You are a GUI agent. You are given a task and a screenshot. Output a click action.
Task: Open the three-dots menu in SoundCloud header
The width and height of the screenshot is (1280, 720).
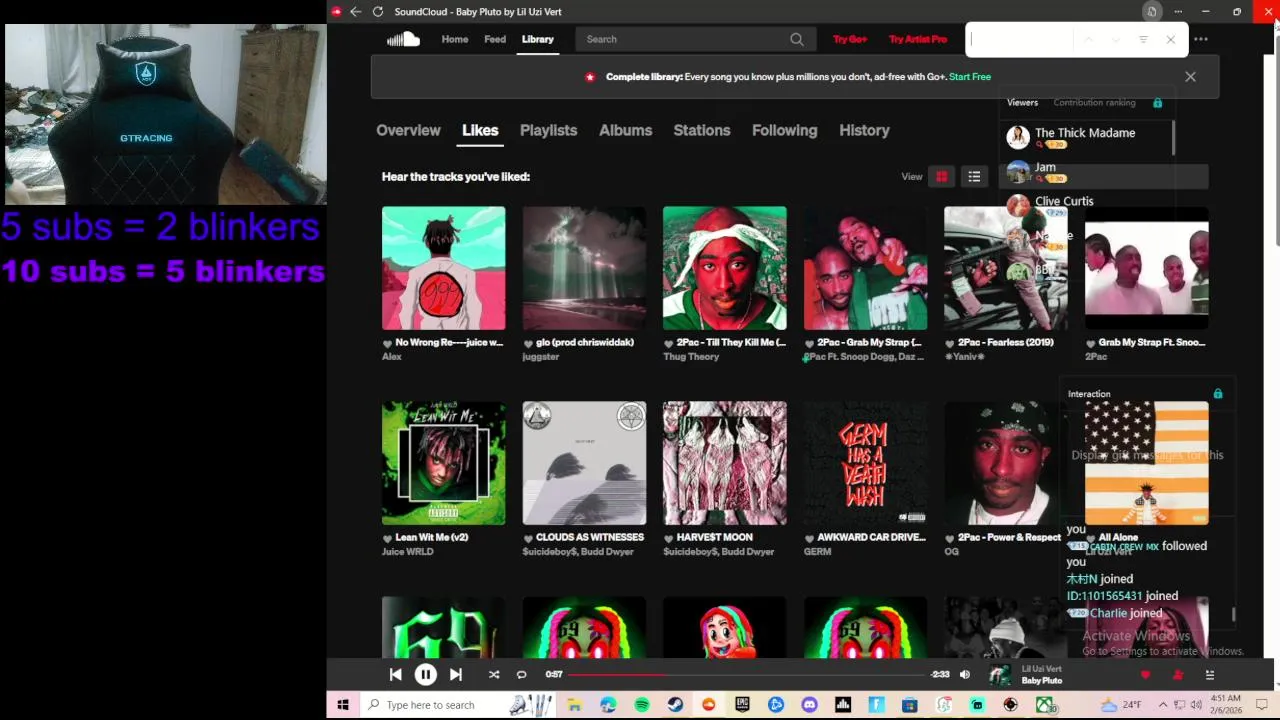tap(1201, 39)
